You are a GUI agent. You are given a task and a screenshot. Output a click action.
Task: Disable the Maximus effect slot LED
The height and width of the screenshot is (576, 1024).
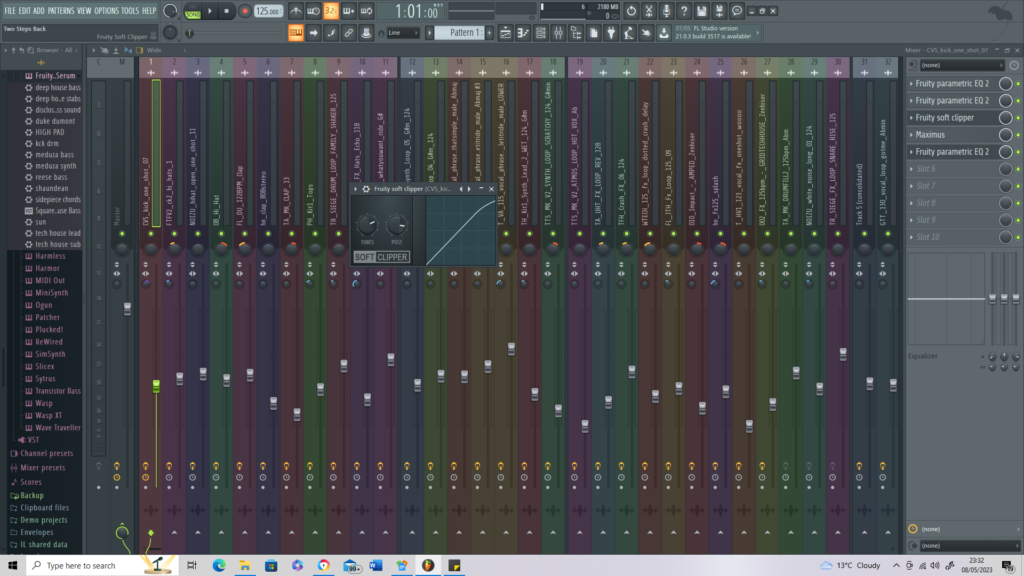click(x=1018, y=135)
